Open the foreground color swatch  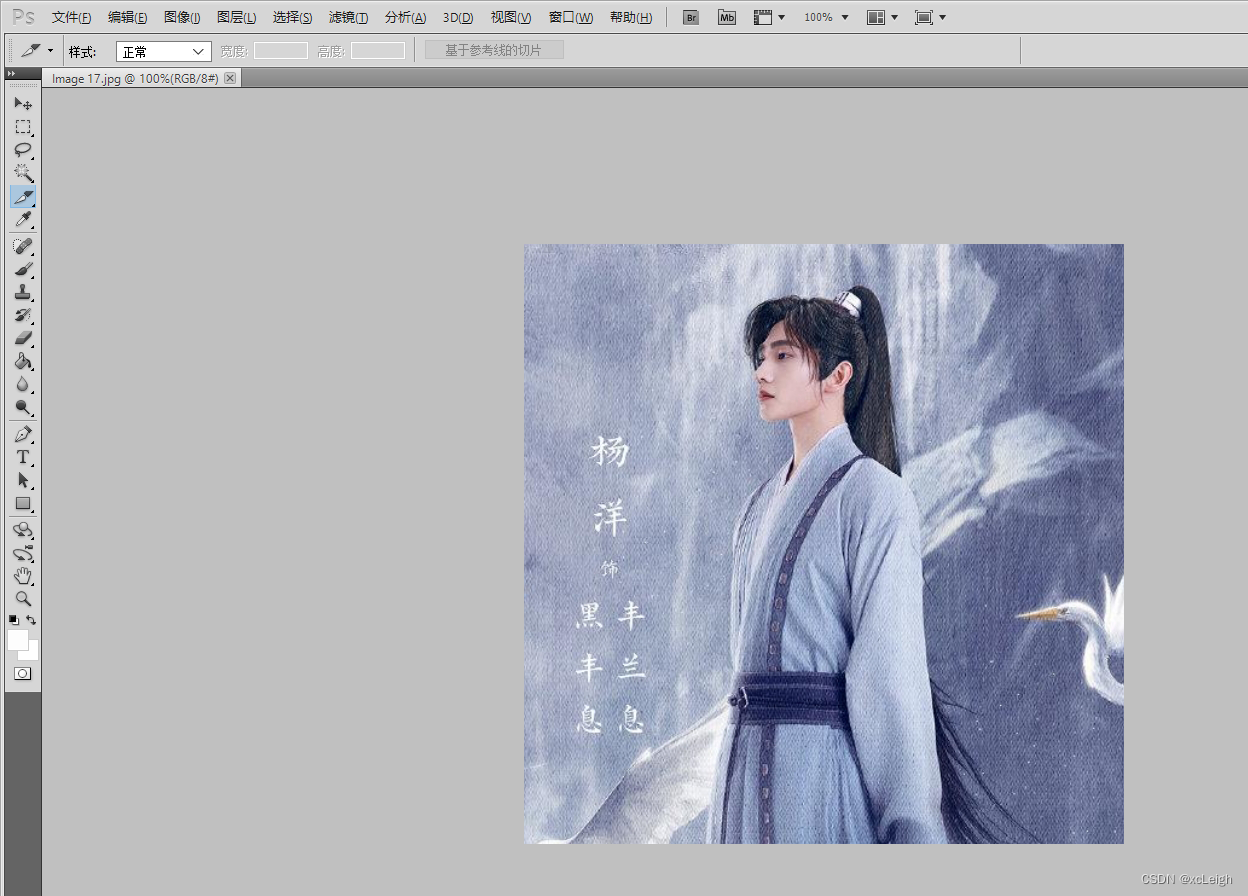[17, 640]
